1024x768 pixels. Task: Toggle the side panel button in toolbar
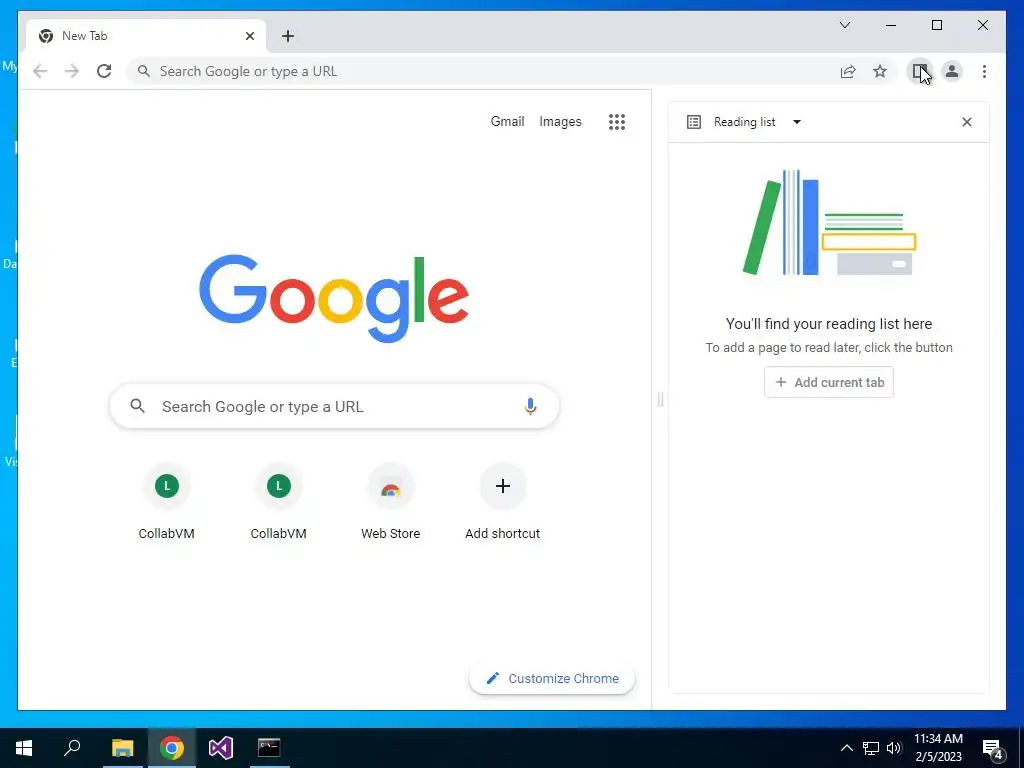pyautogui.click(x=920, y=71)
